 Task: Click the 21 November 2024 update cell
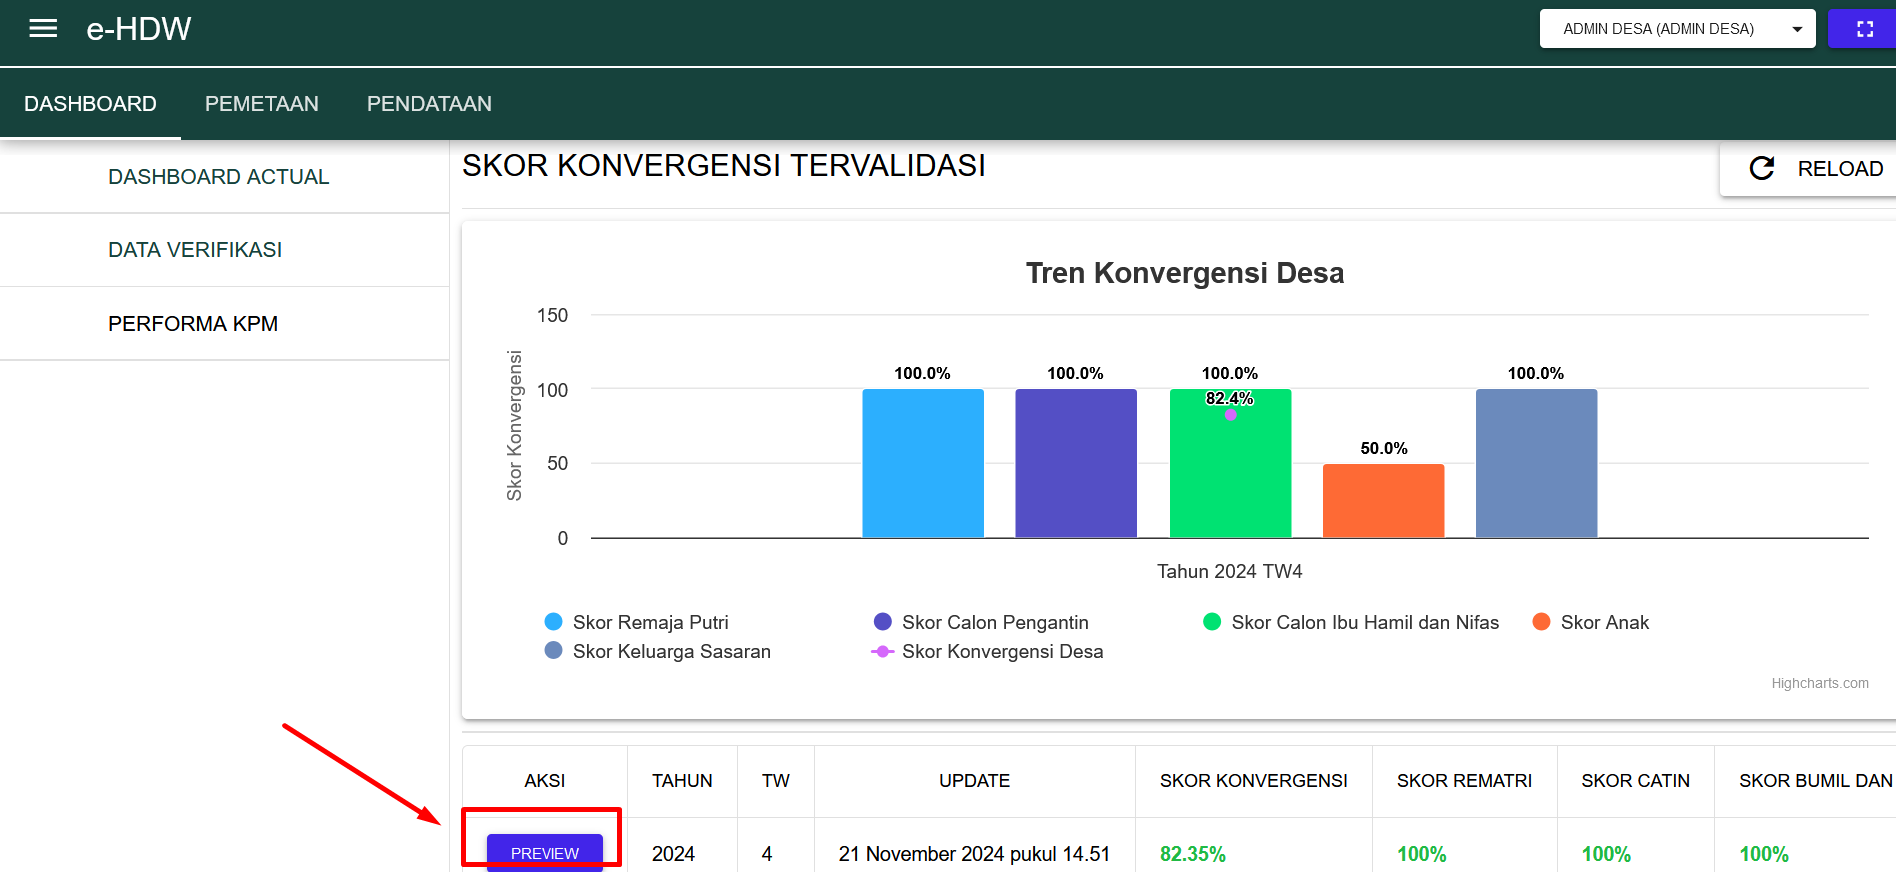(x=975, y=854)
